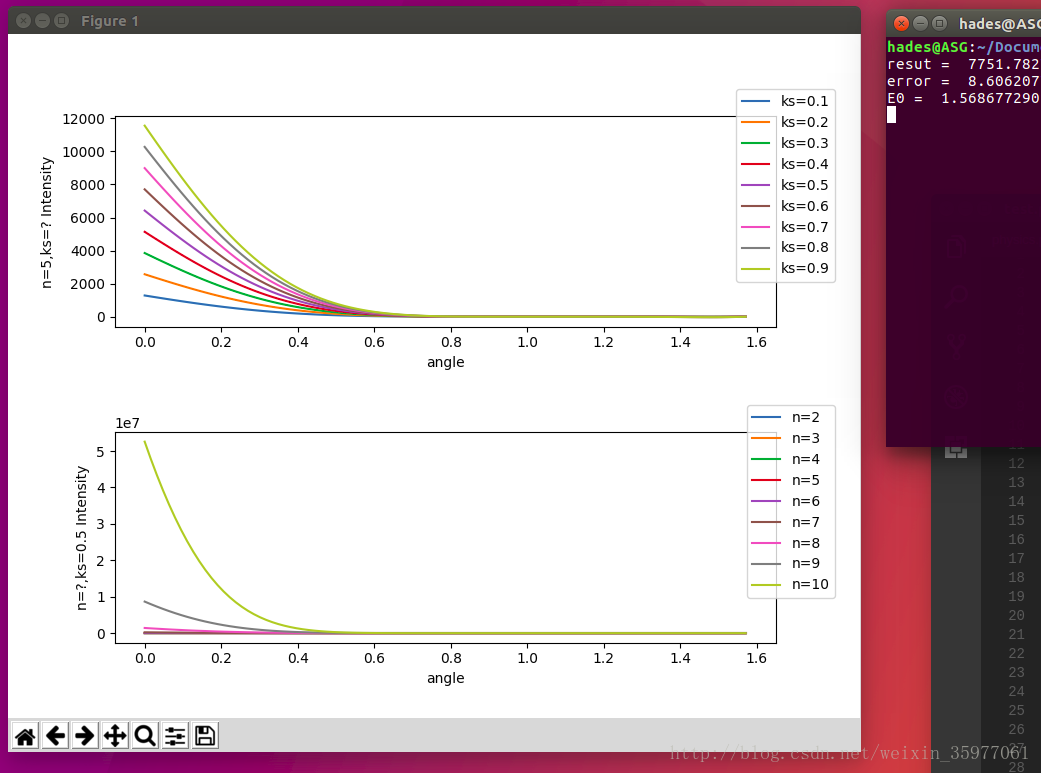Click the terminal cursor block
This screenshot has width=1041, height=773.
coord(892,115)
